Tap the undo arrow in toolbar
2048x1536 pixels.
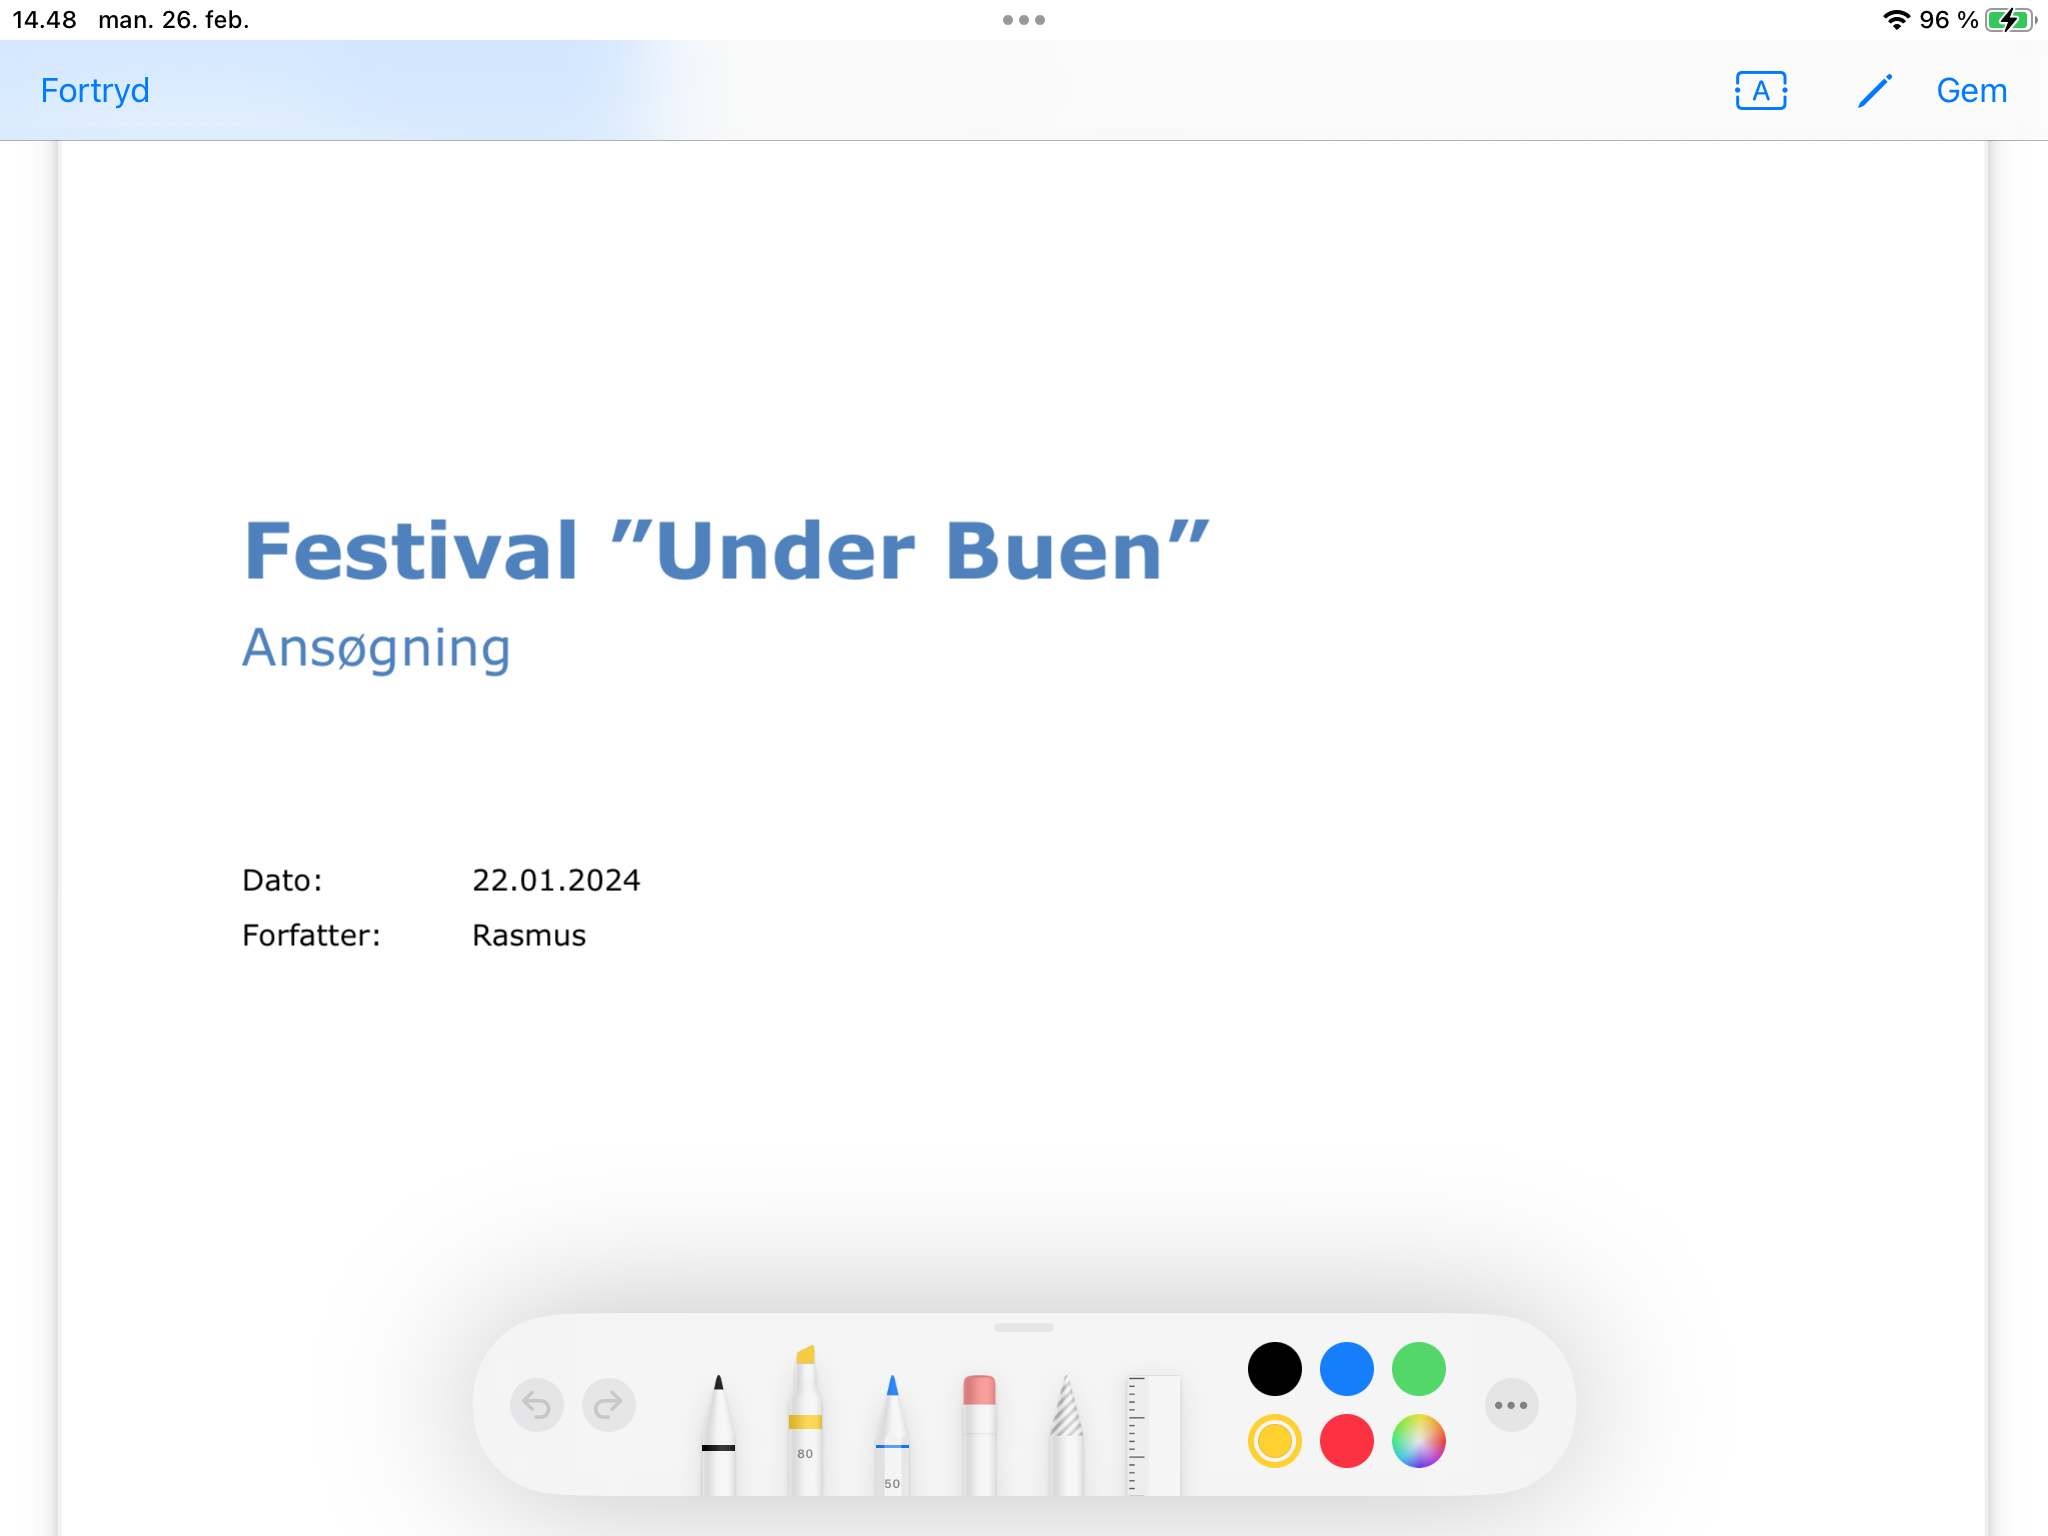(x=537, y=1406)
